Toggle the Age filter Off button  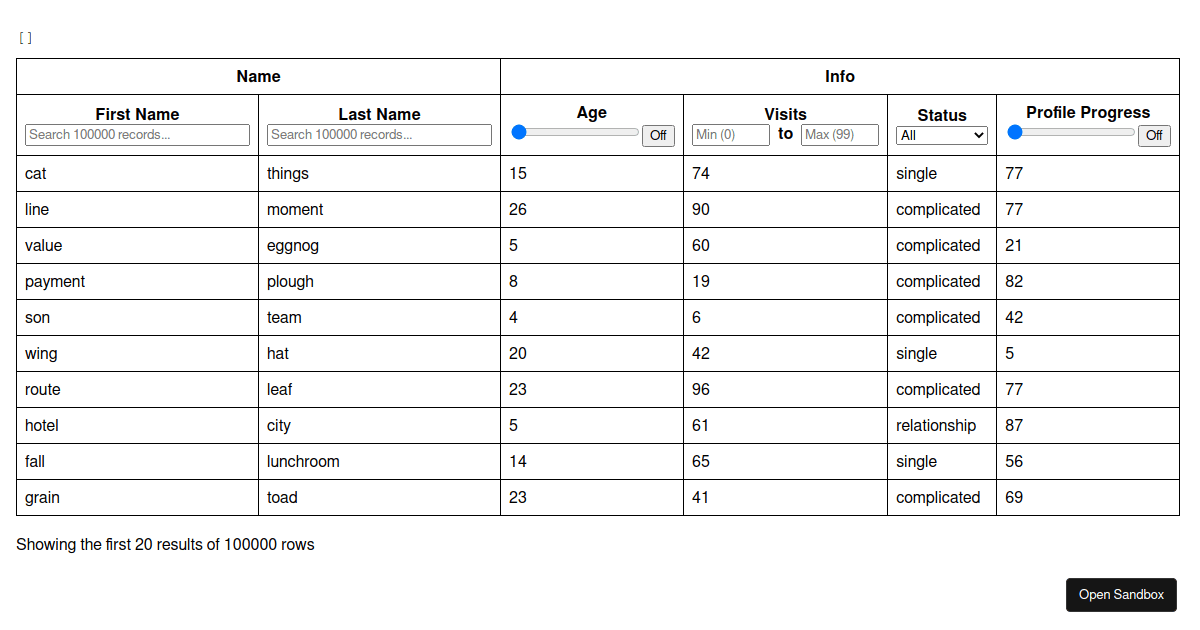(658, 136)
